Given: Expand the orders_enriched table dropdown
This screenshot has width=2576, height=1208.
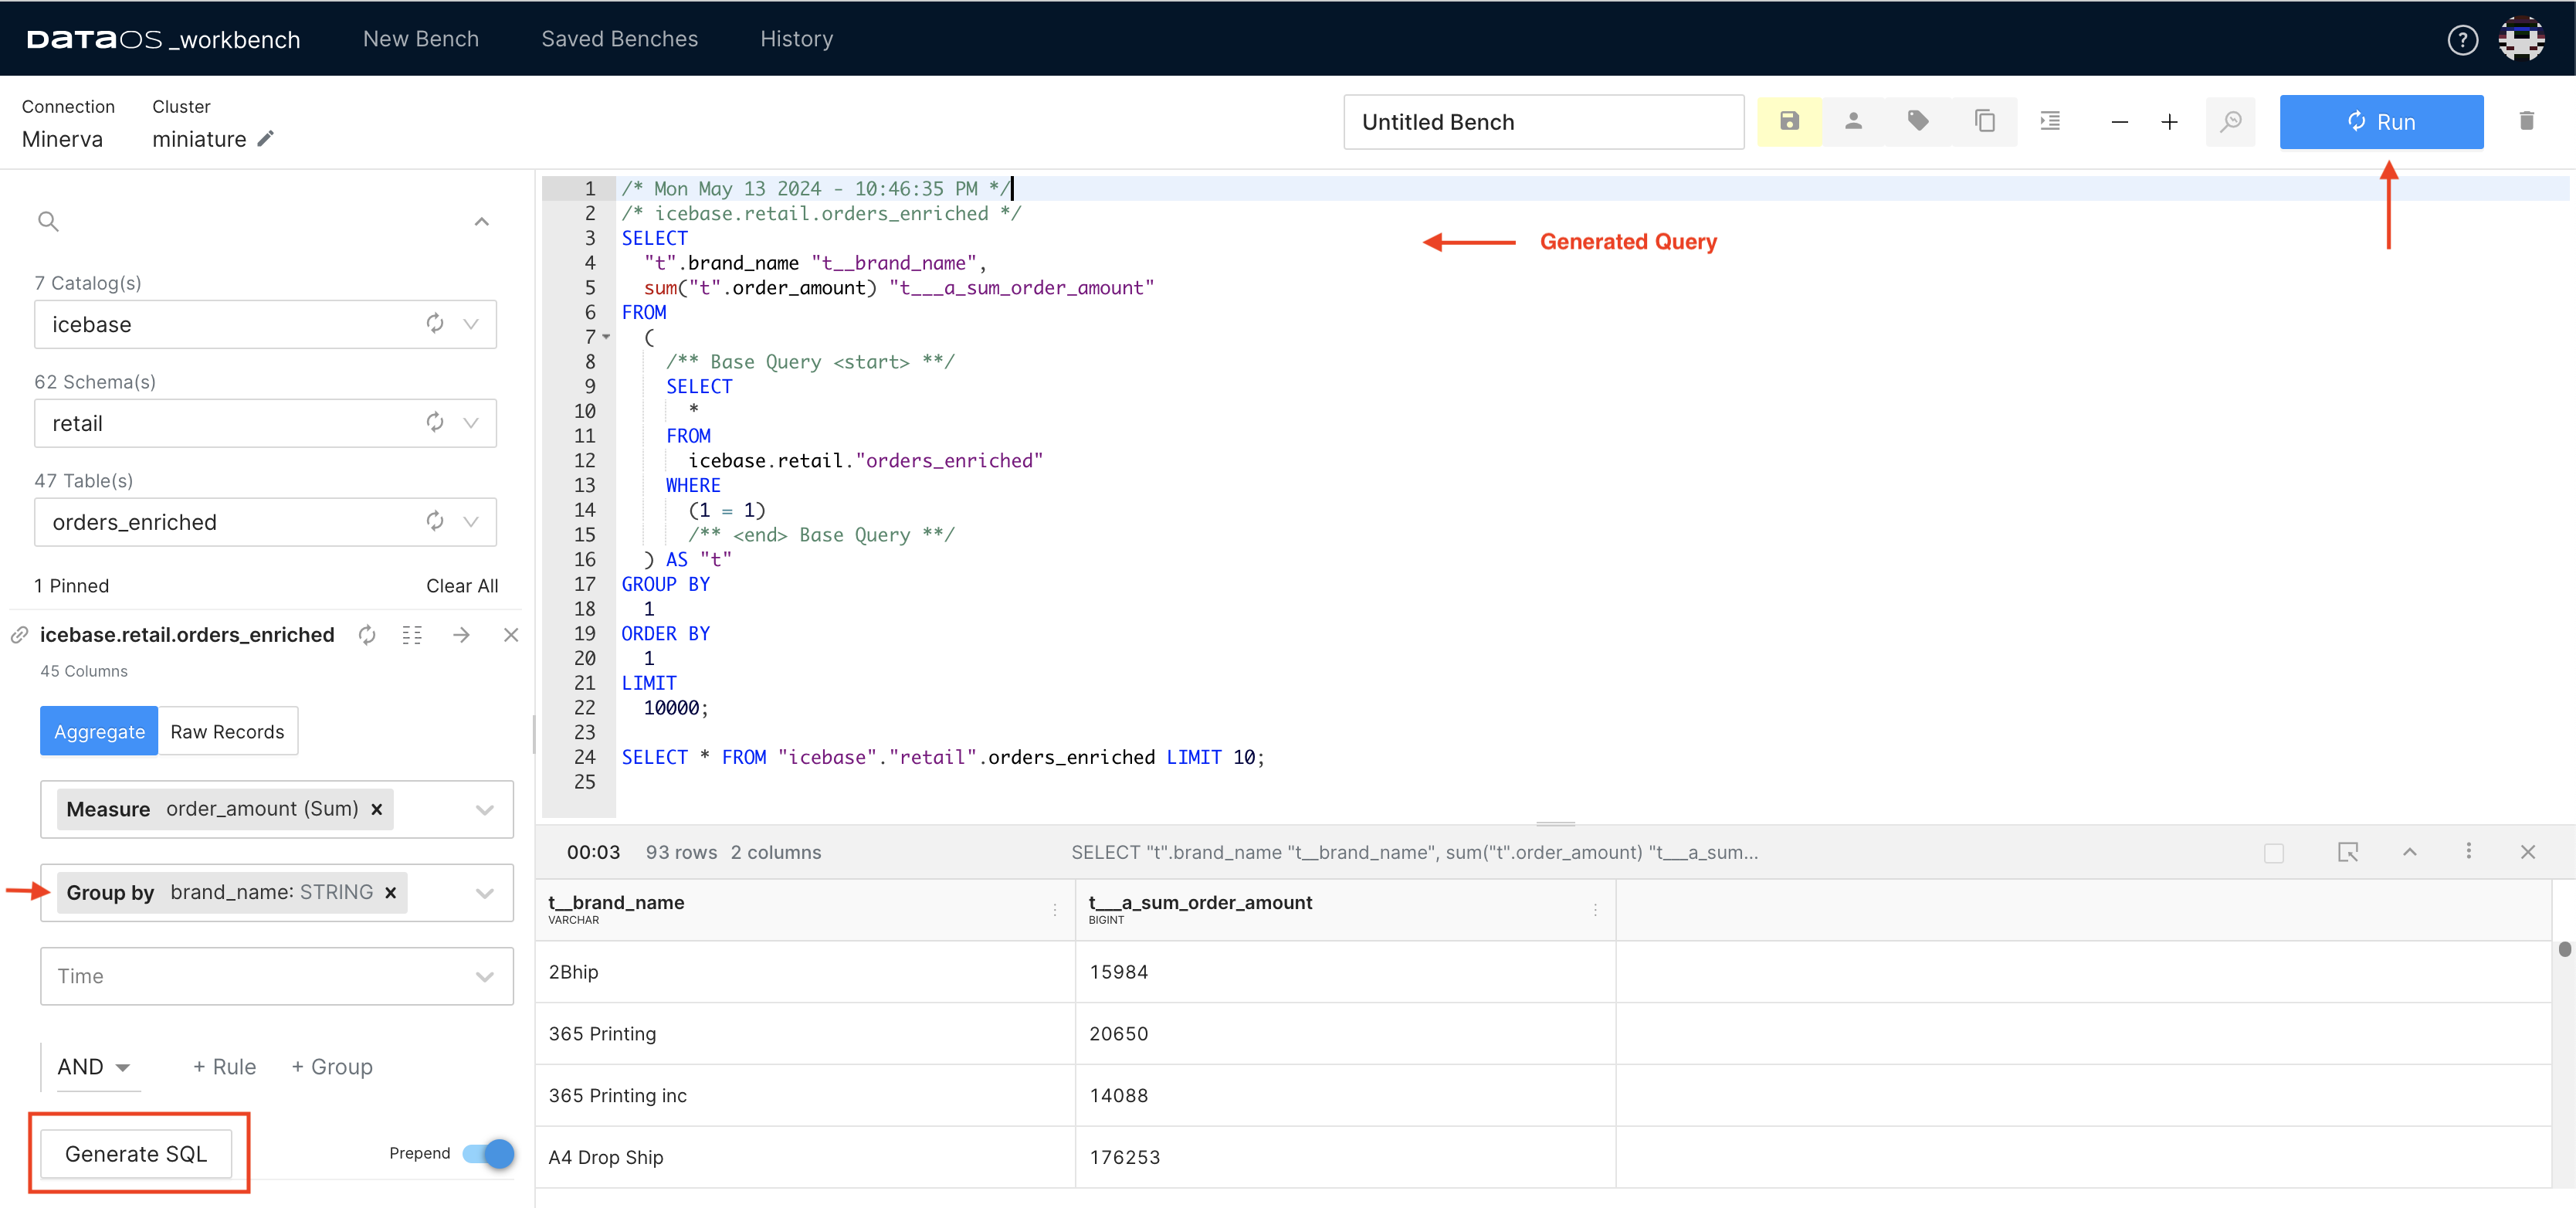Looking at the screenshot, I should click(x=478, y=521).
